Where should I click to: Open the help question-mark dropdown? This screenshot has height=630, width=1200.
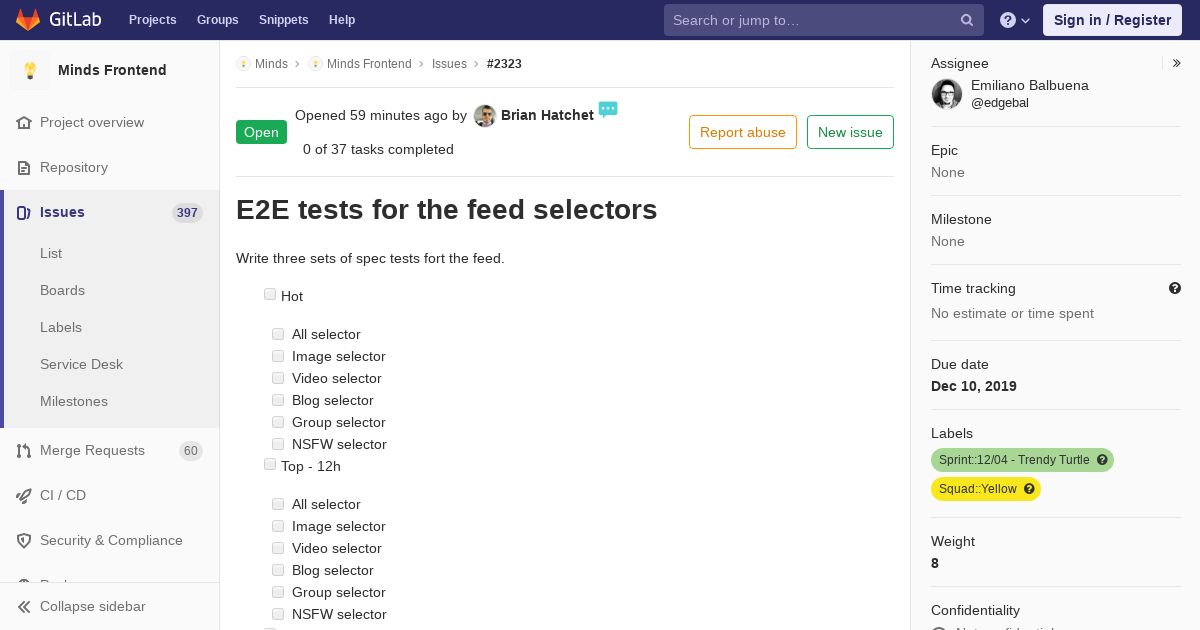pos(1015,20)
